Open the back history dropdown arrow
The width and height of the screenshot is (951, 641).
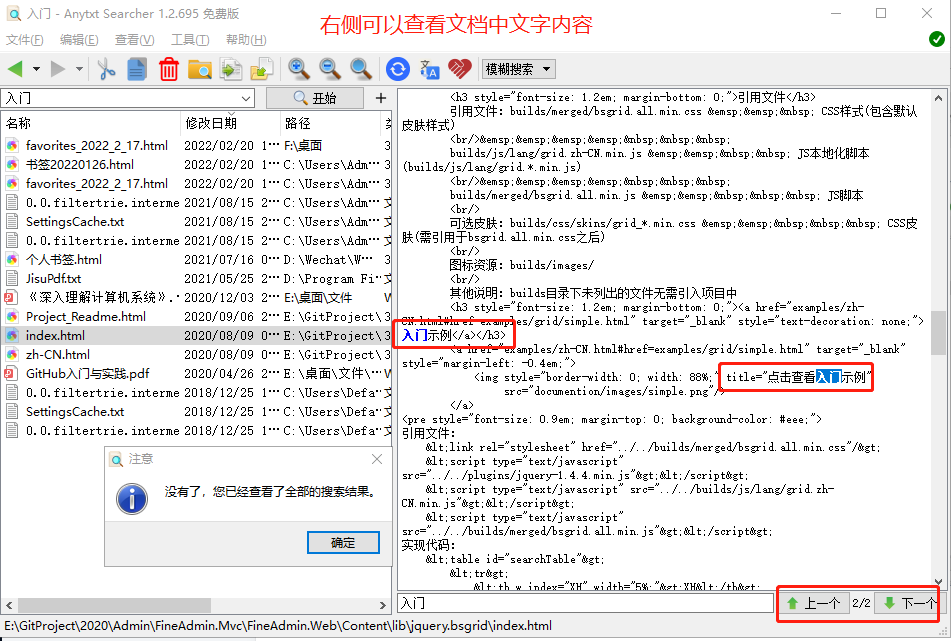36,69
